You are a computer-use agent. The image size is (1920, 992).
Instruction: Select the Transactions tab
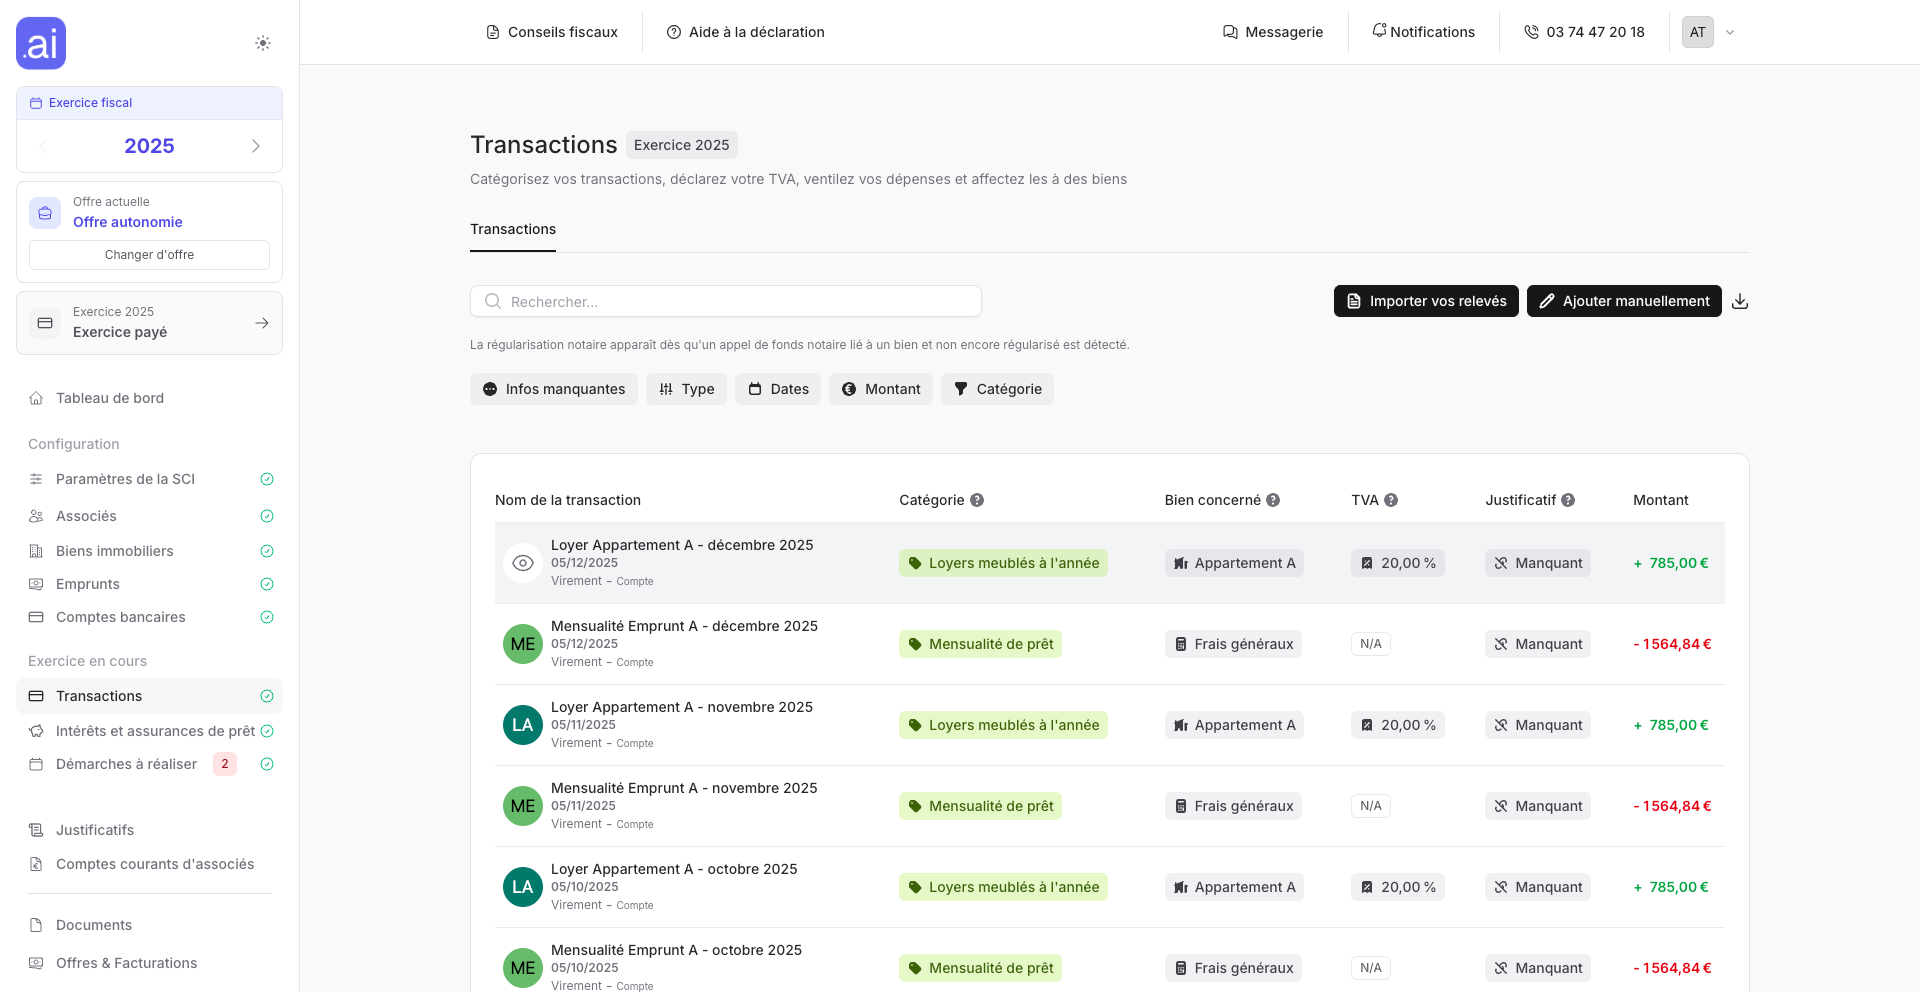coord(513,229)
